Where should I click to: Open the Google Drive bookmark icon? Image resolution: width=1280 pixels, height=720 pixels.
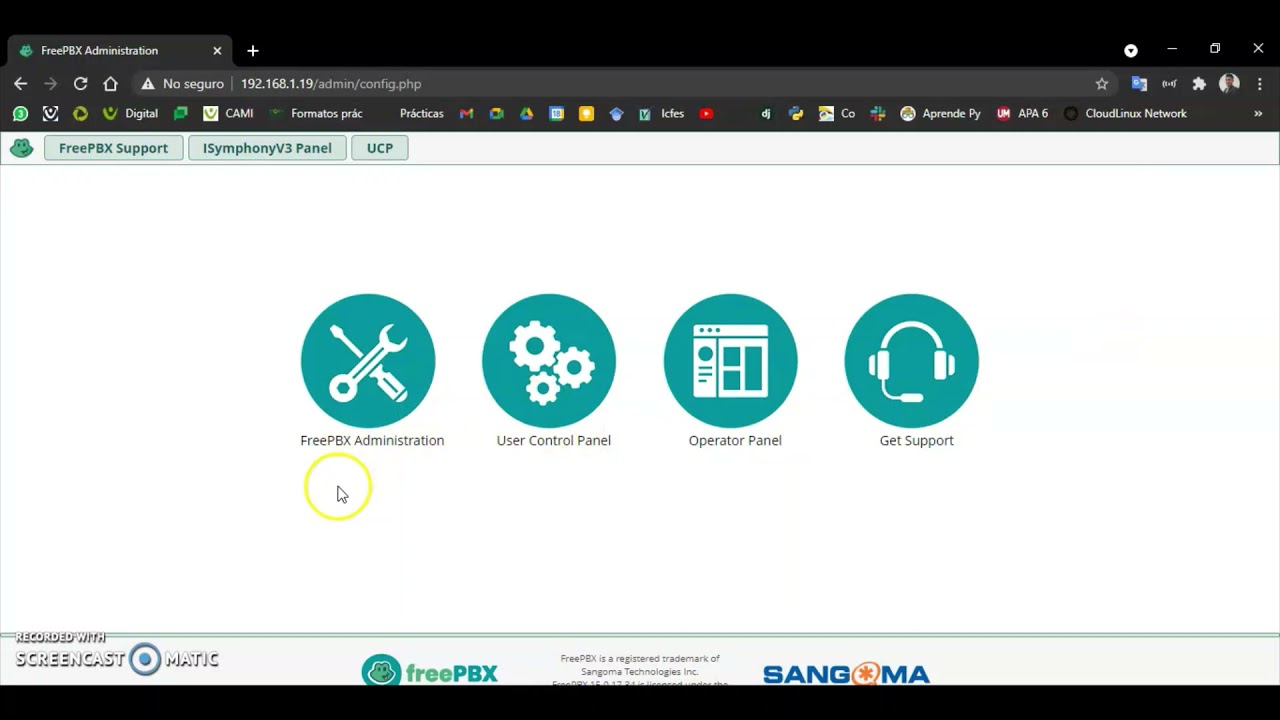click(x=526, y=114)
